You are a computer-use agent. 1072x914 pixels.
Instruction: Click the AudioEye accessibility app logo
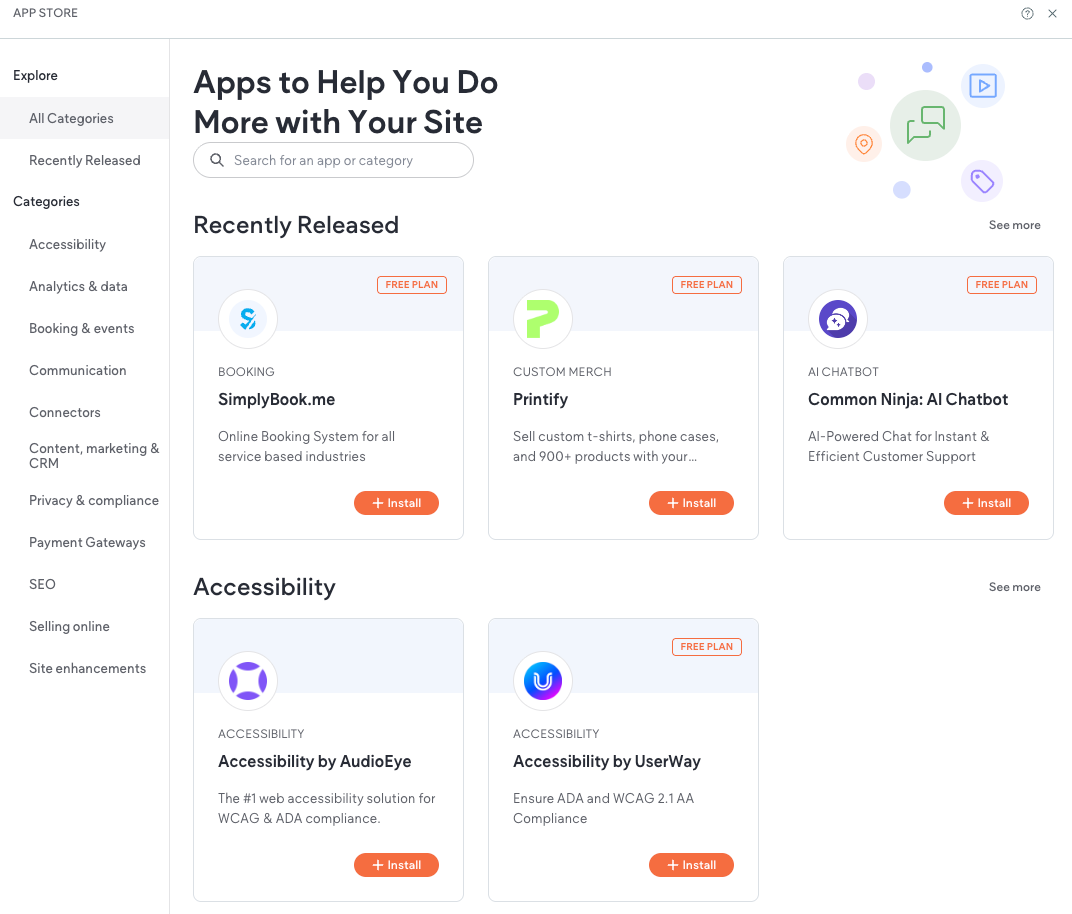click(x=247, y=681)
